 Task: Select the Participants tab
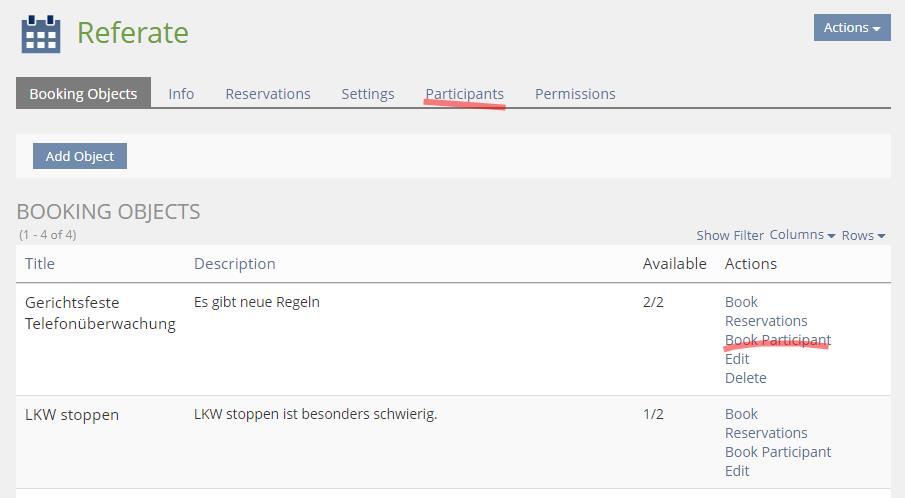(464, 94)
